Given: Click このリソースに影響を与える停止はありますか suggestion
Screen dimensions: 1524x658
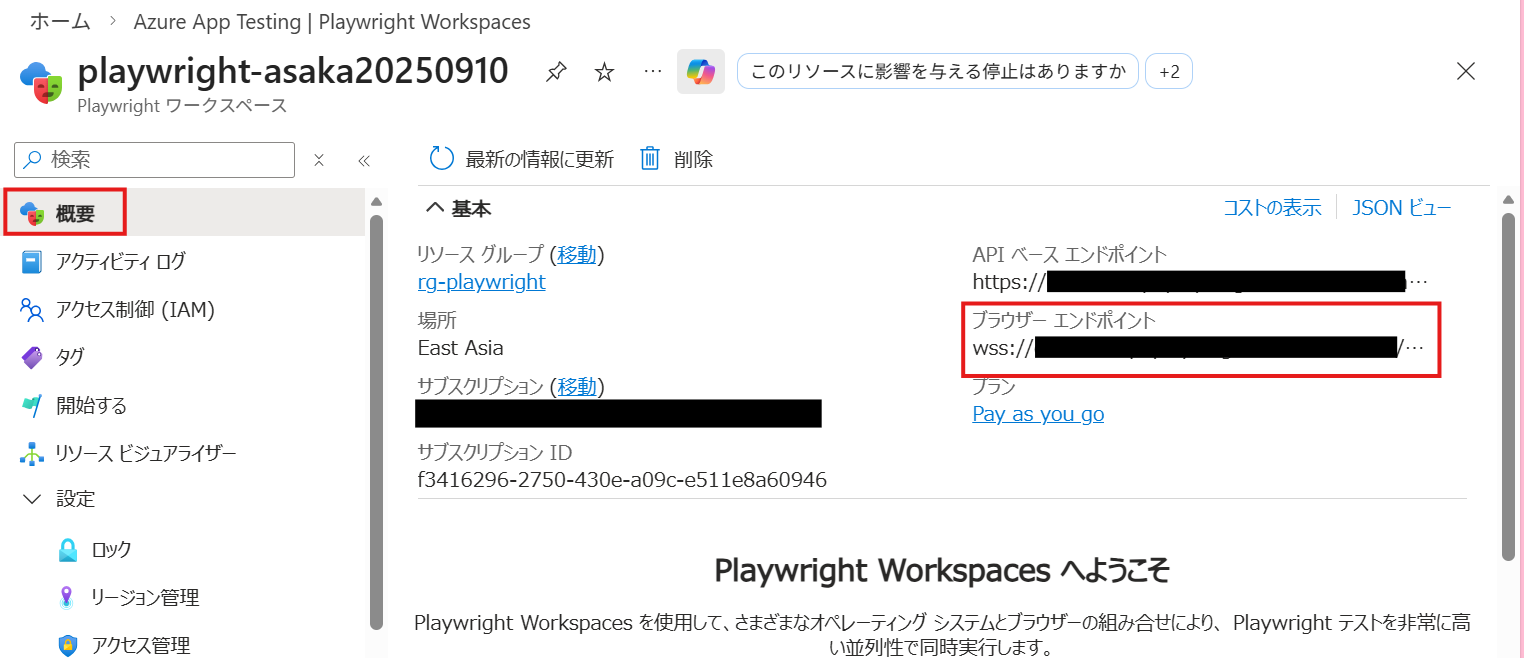Looking at the screenshot, I should (937, 71).
